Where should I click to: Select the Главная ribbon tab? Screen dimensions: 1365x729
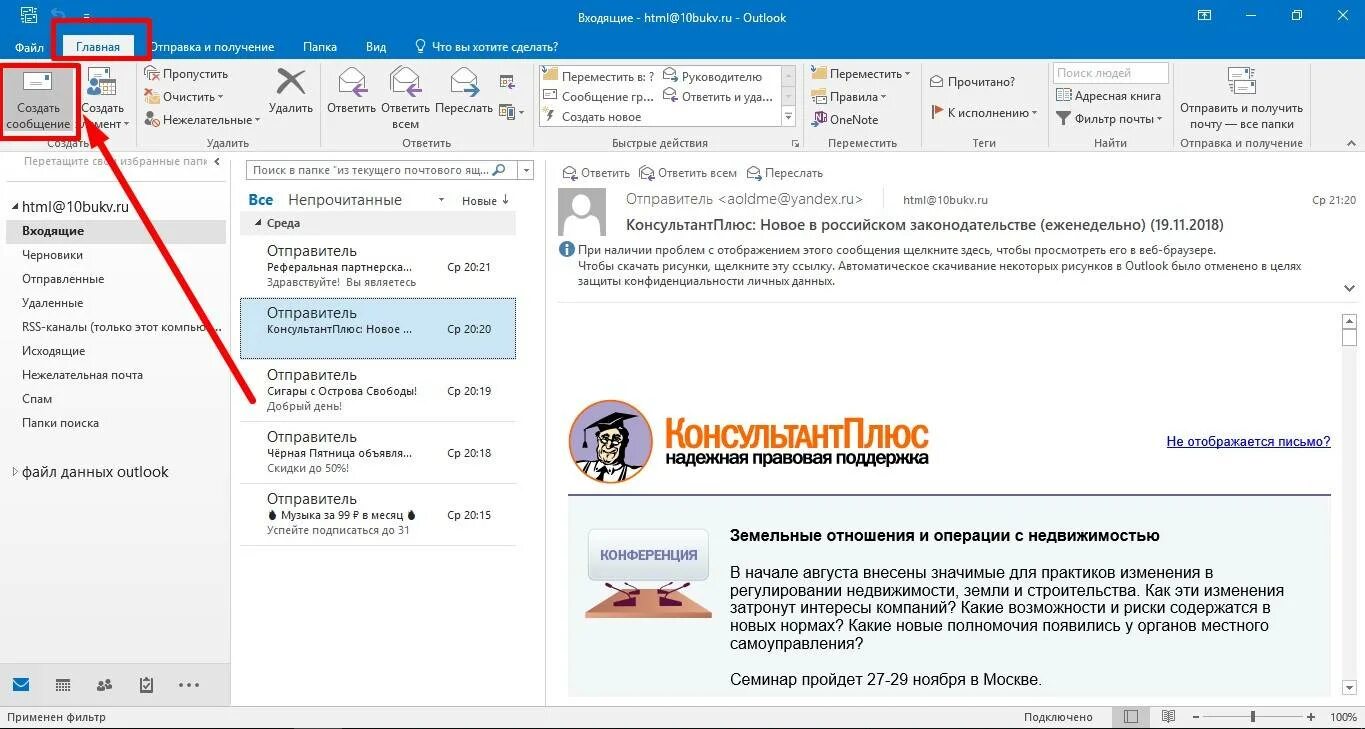tap(98, 47)
